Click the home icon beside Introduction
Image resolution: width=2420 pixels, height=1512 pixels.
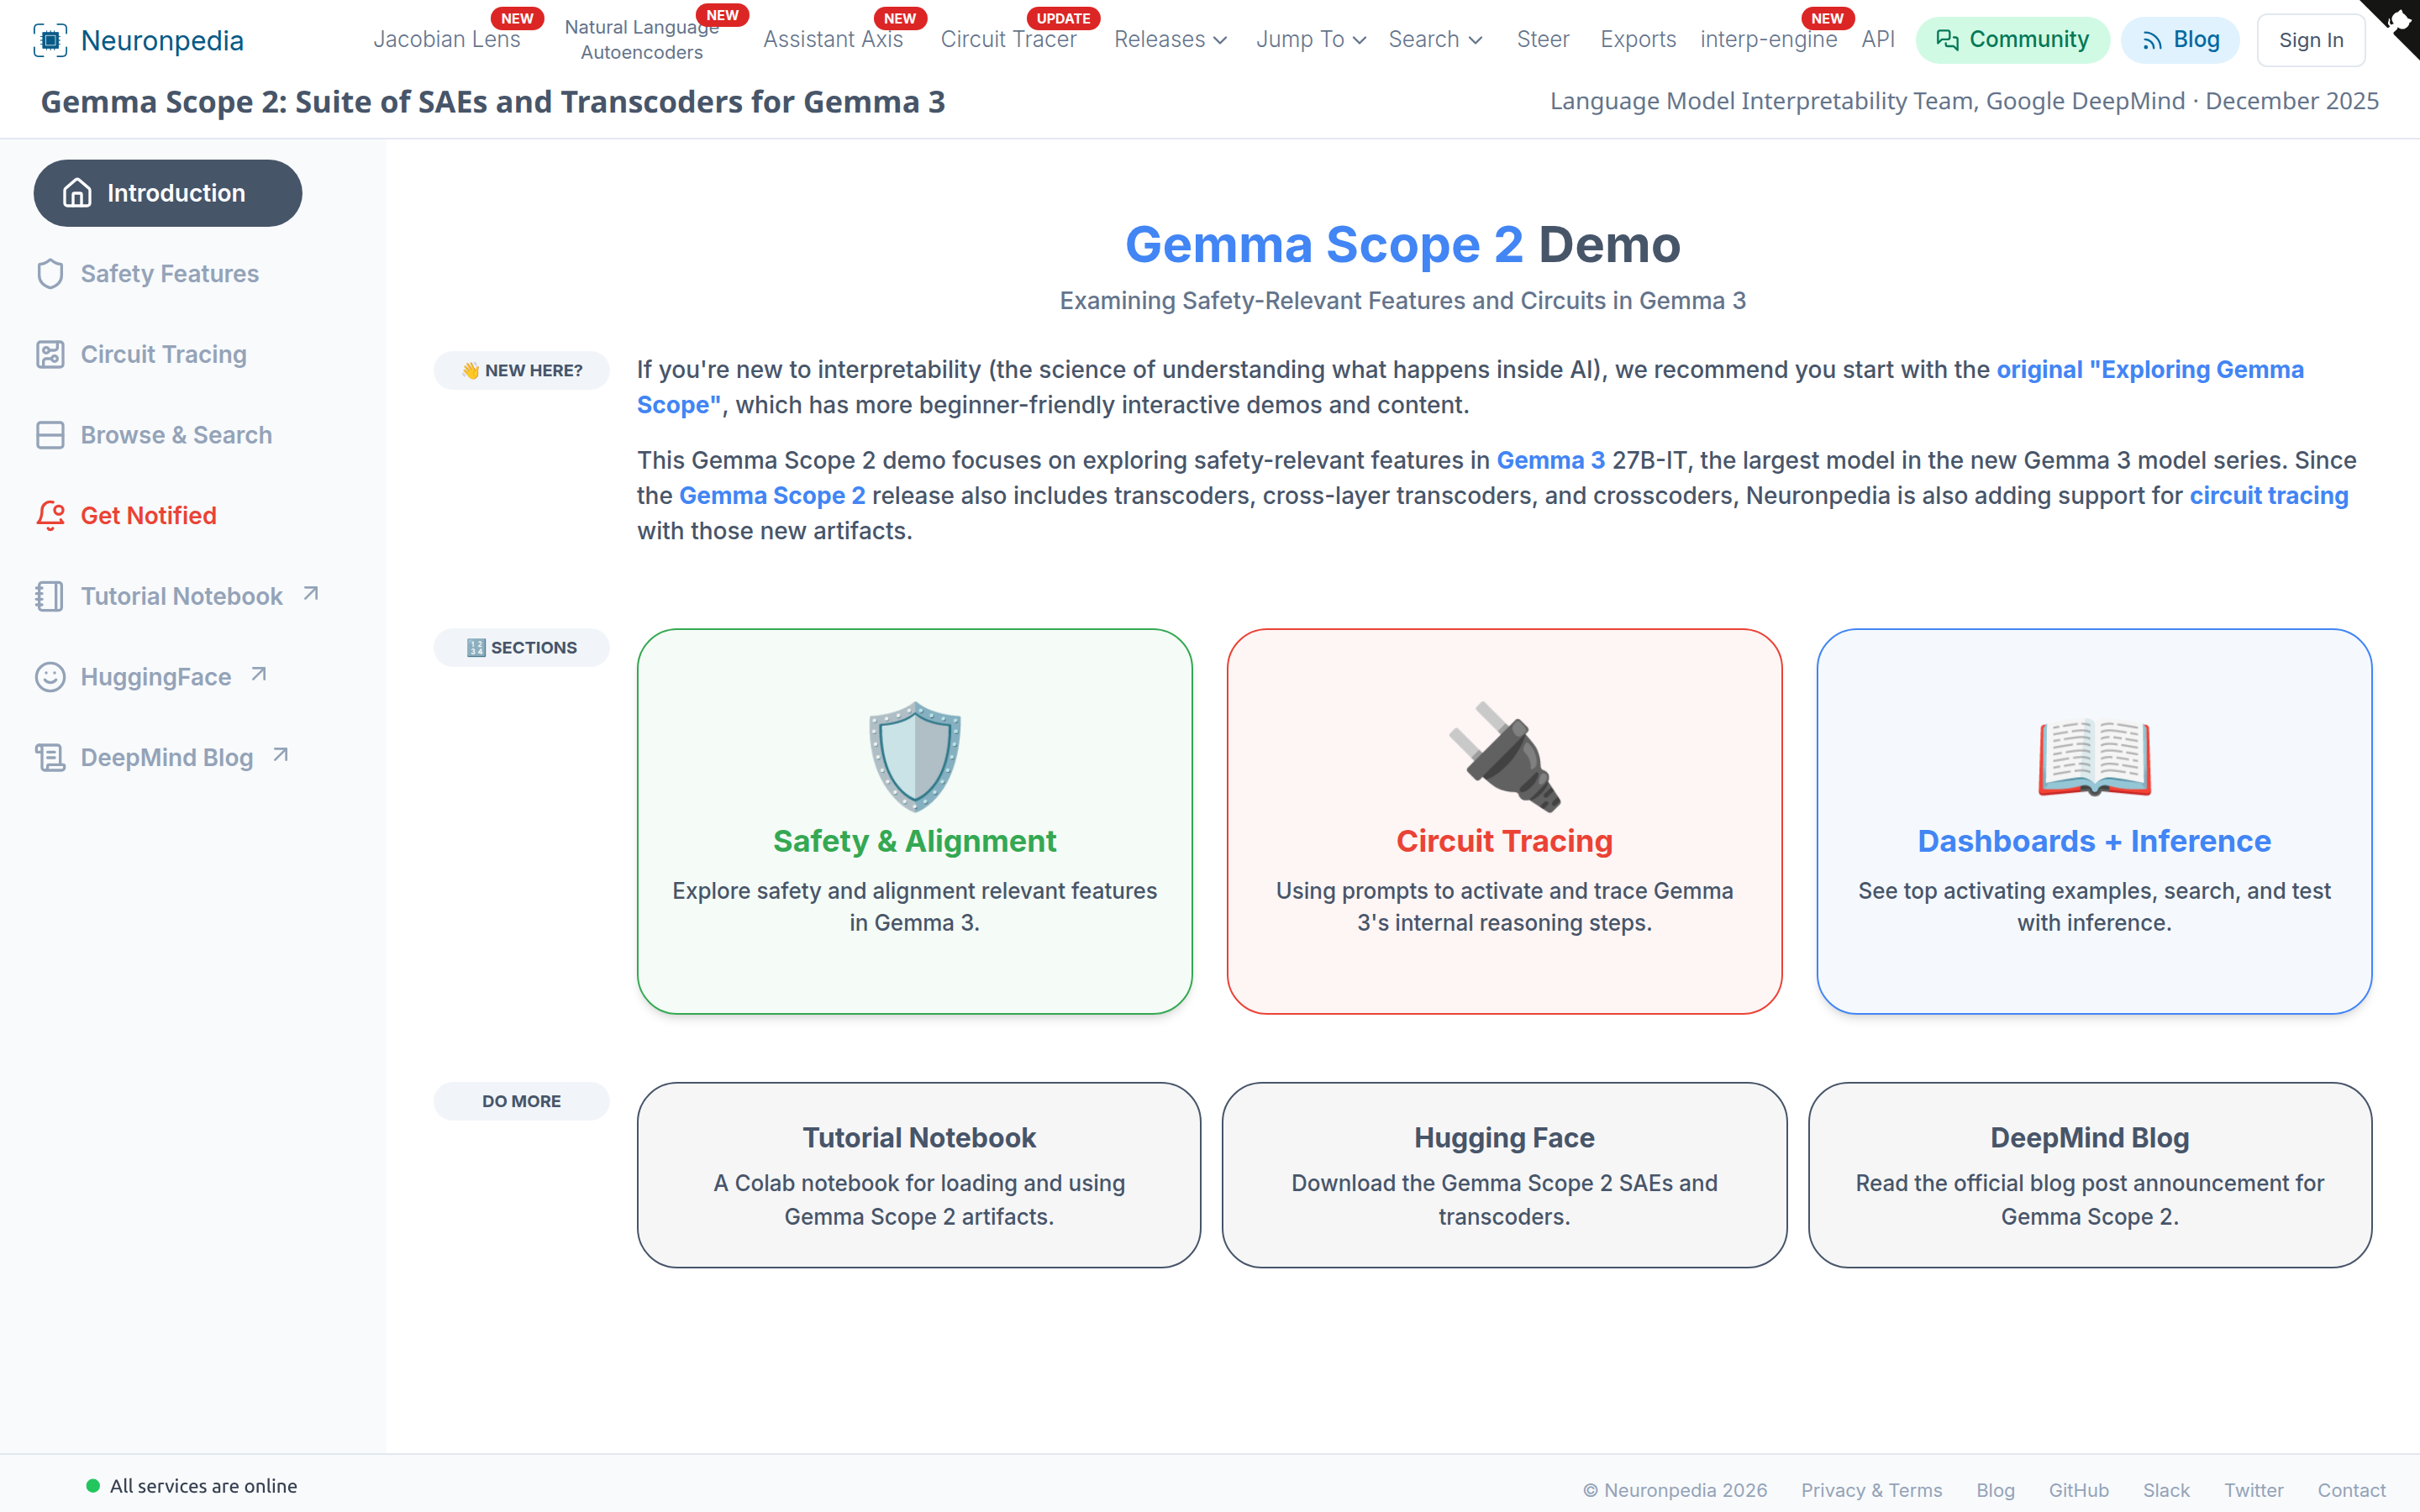pos(77,193)
